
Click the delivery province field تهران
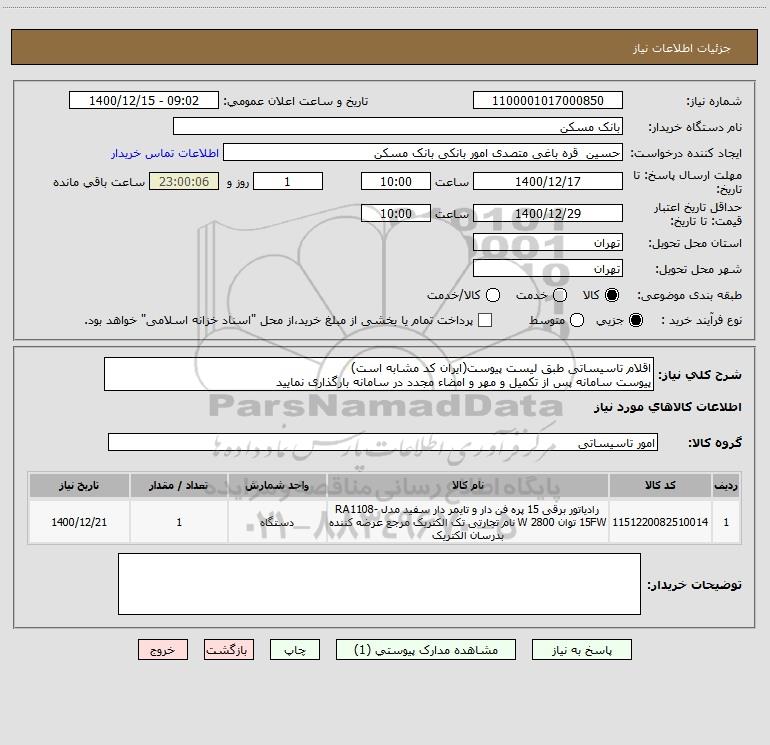(548, 242)
